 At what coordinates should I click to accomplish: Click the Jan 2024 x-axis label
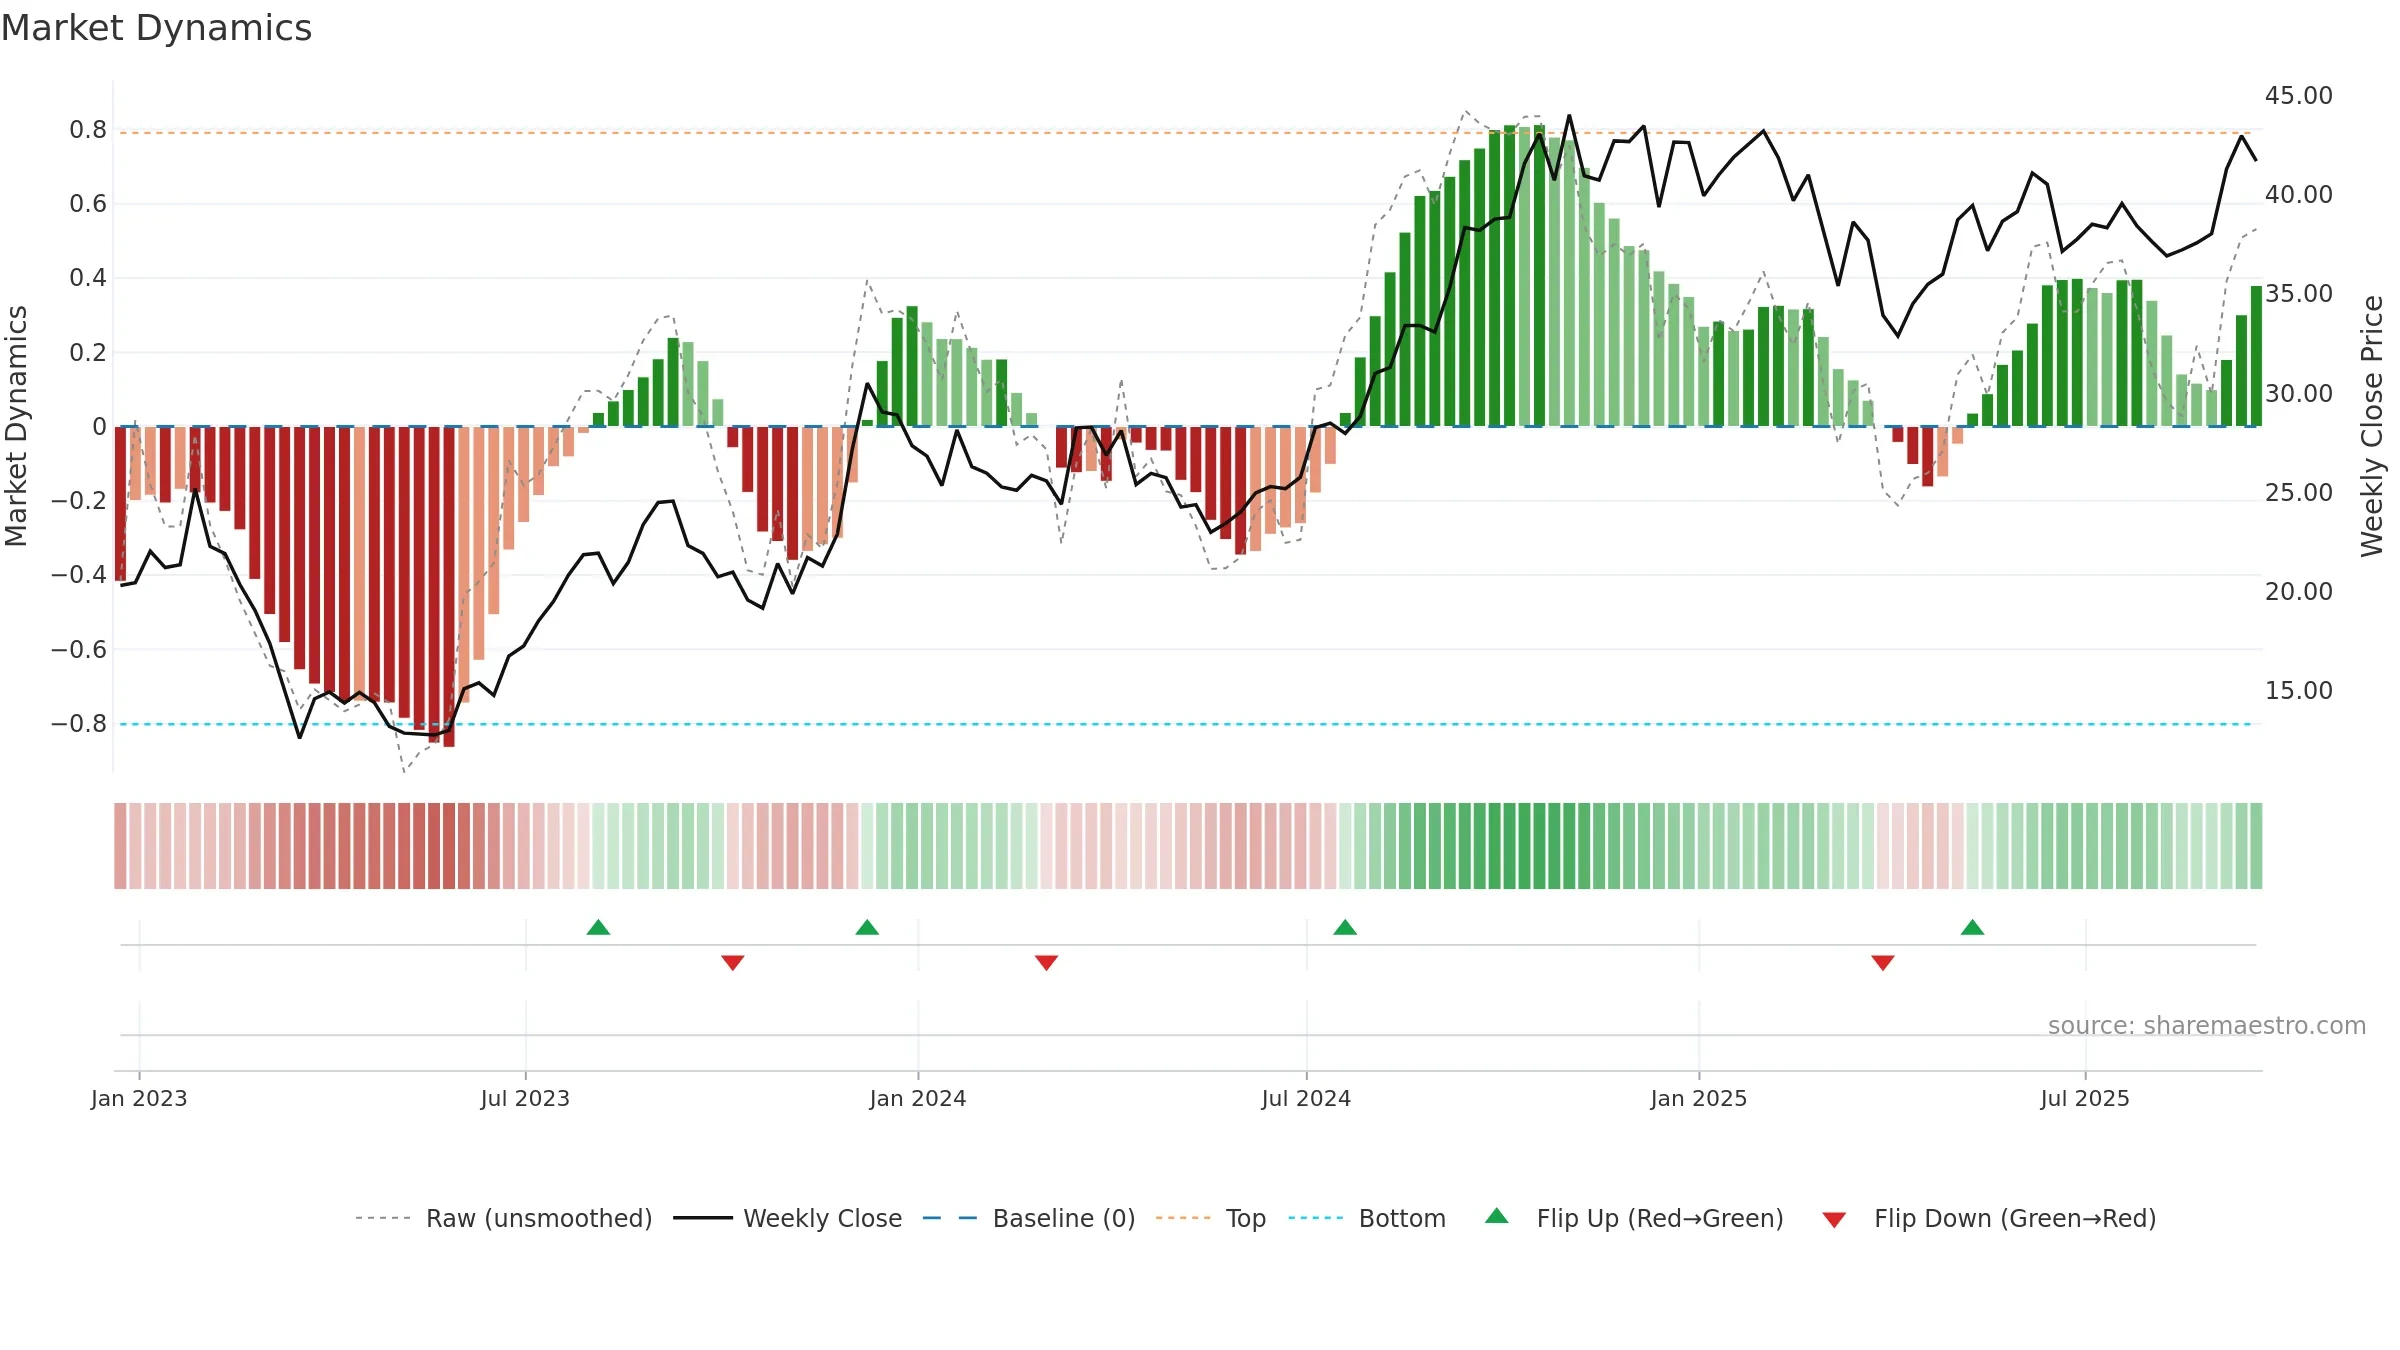(918, 1098)
